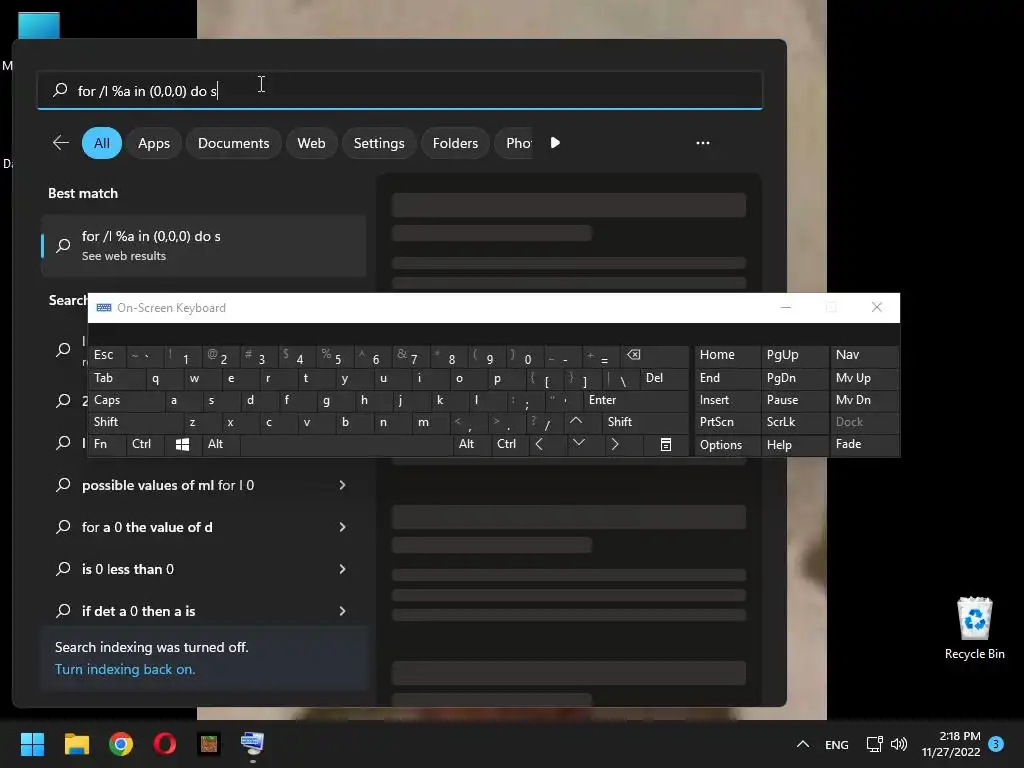Select the All filter tab
The image size is (1024, 768).
pos(102,143)
